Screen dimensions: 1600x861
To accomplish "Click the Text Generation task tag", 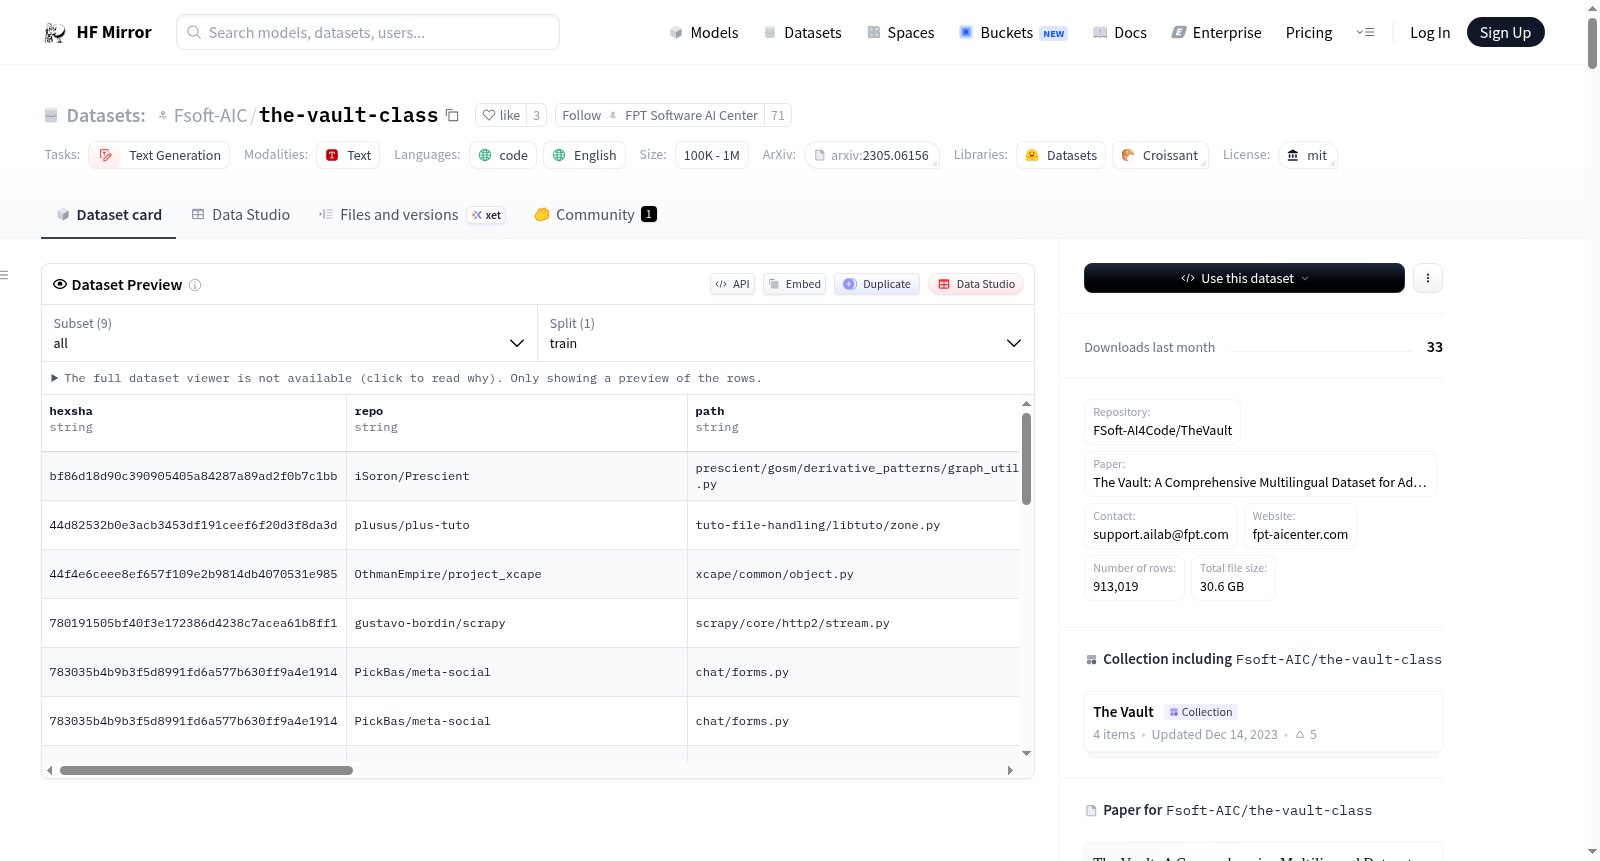I will 159,155.
